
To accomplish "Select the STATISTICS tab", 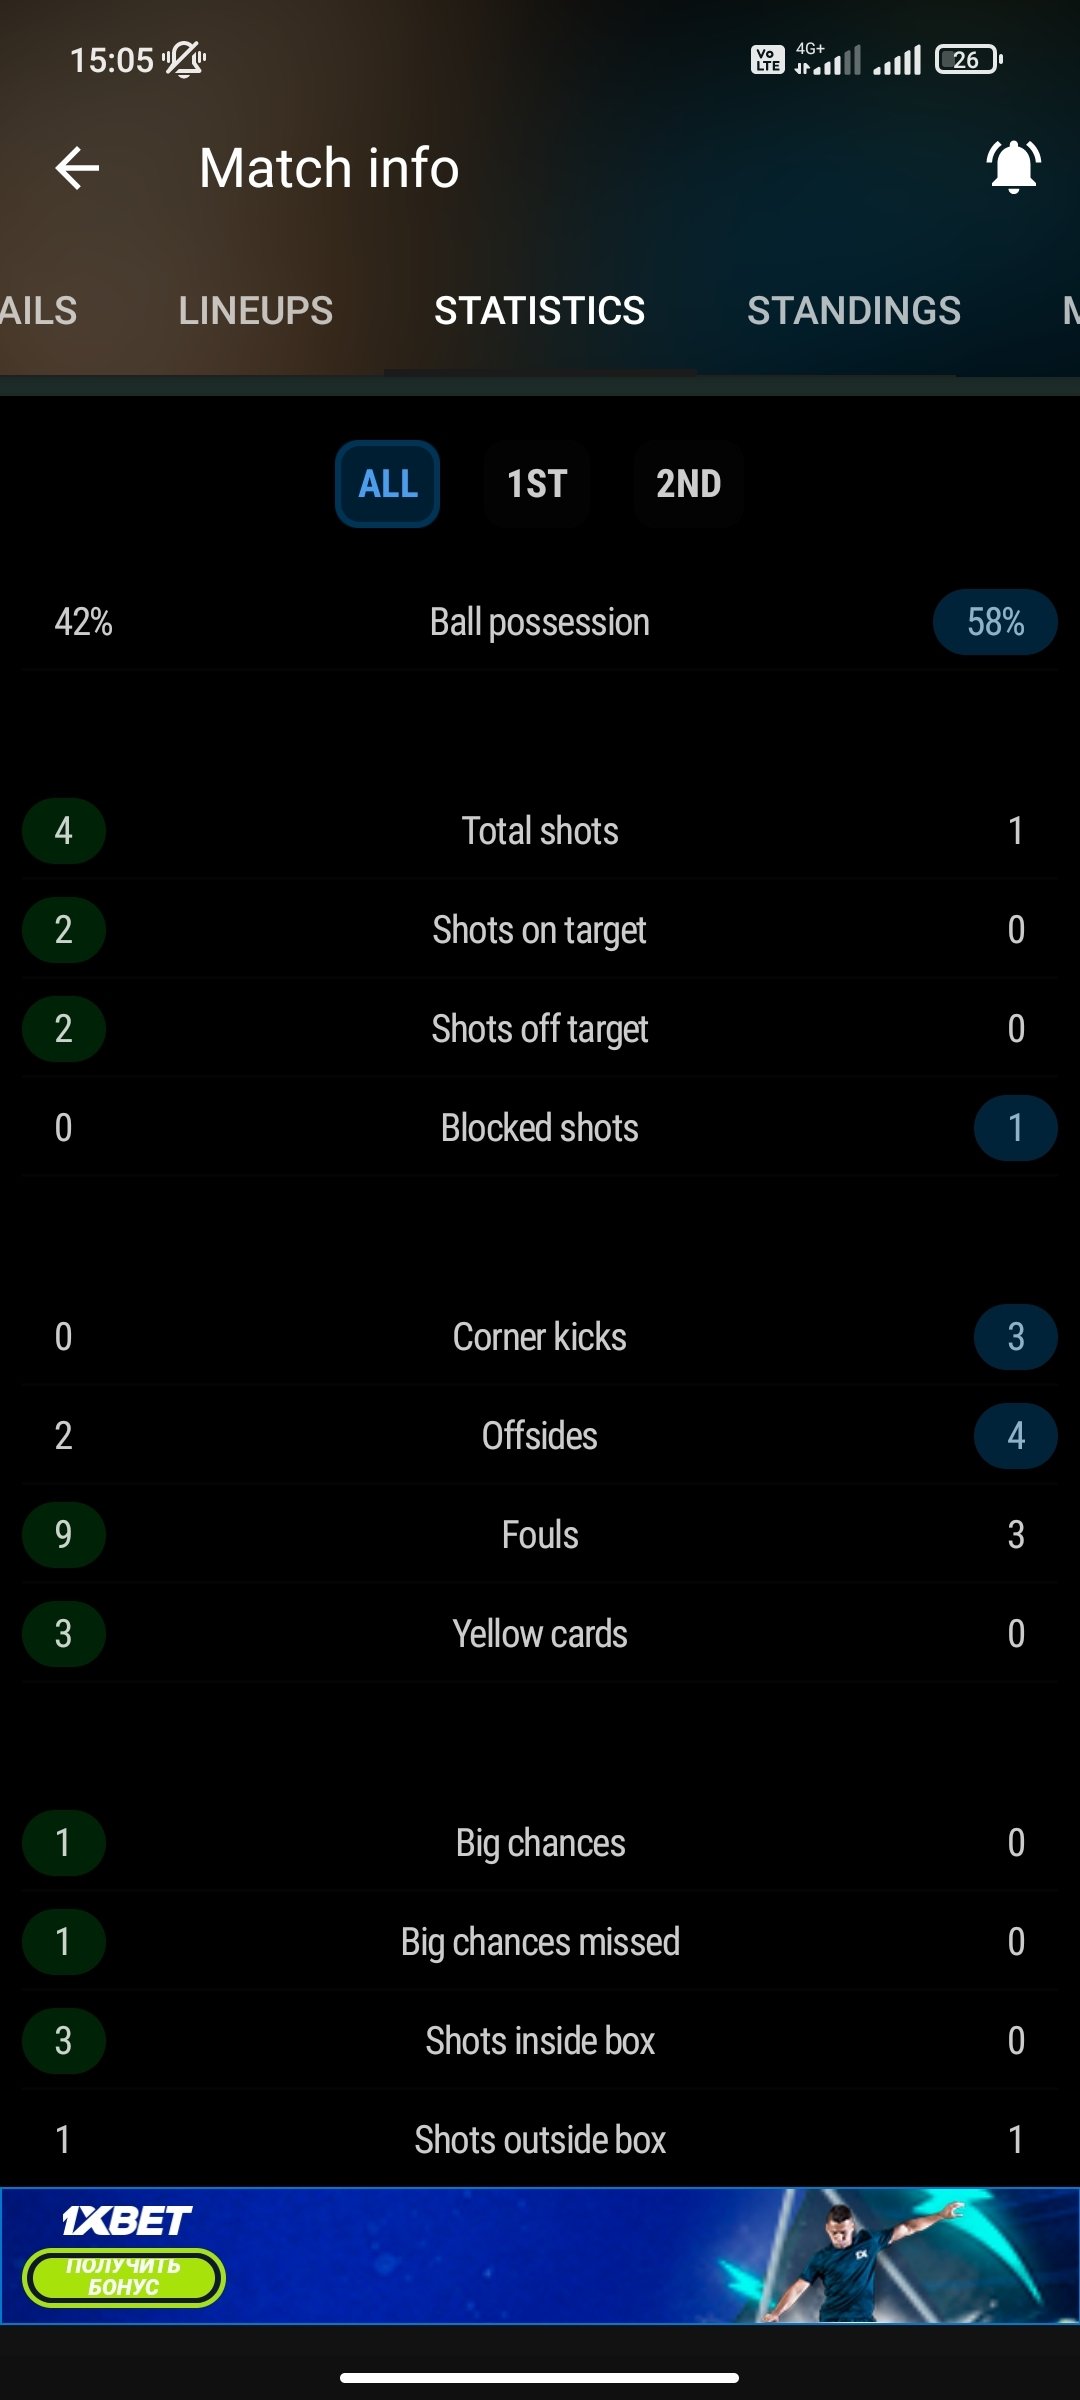I will pyautogui.click(x=540, y=311).
